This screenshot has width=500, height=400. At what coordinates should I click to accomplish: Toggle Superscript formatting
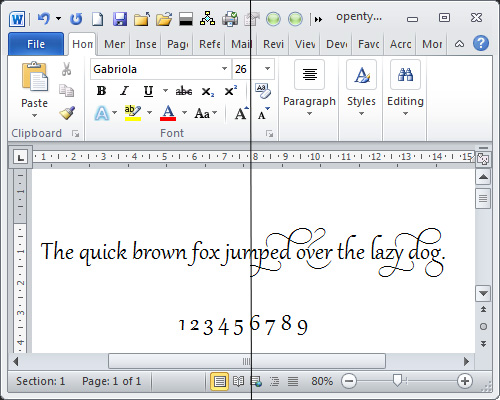coord(231,91)
